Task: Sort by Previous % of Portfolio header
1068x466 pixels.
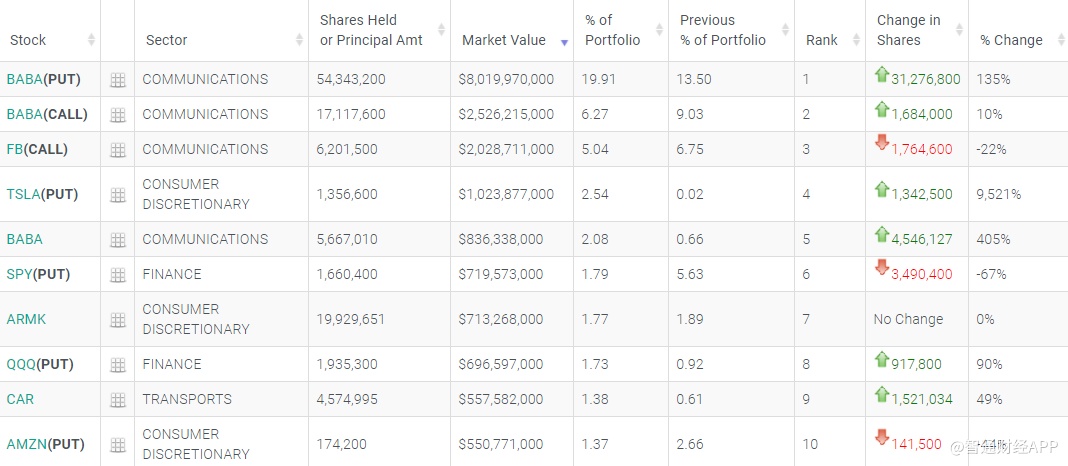Action: [x=723, y=30]
